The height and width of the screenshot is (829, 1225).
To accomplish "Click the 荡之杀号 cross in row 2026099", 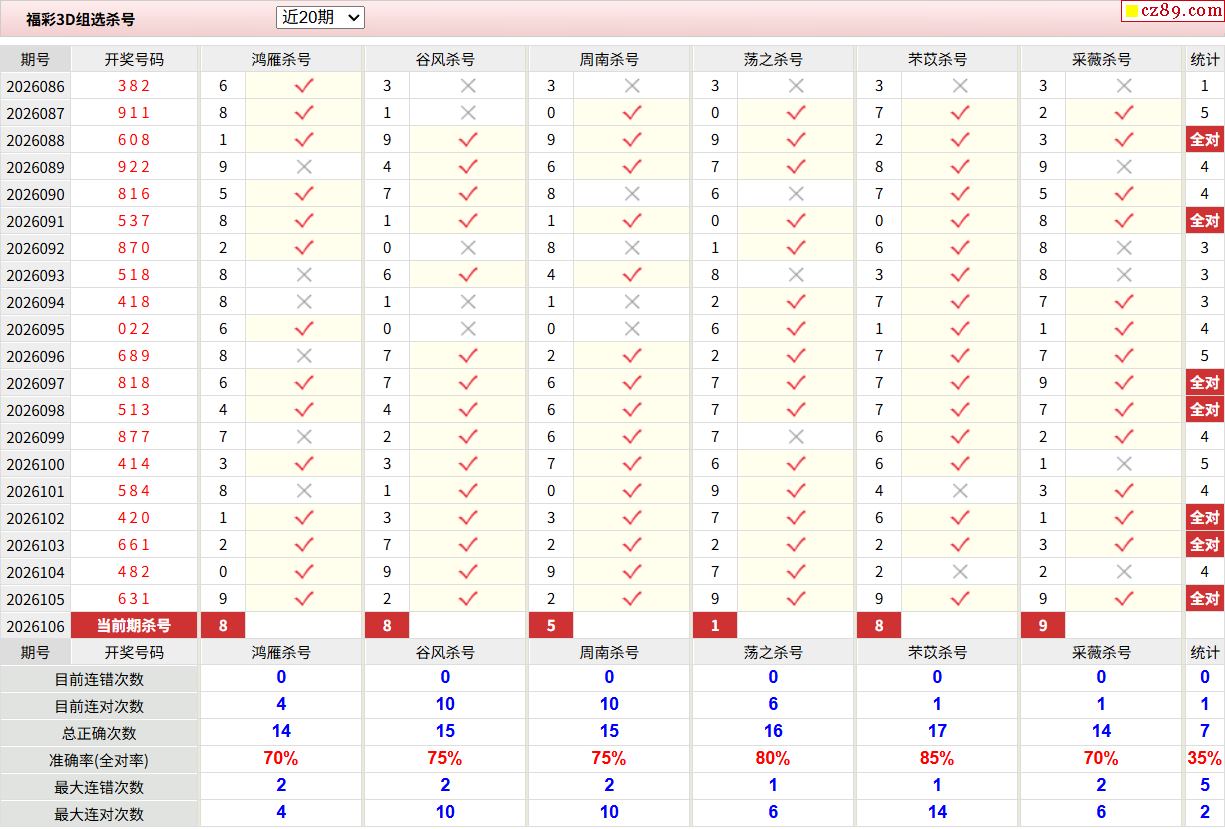I will [x=796, y=437].
